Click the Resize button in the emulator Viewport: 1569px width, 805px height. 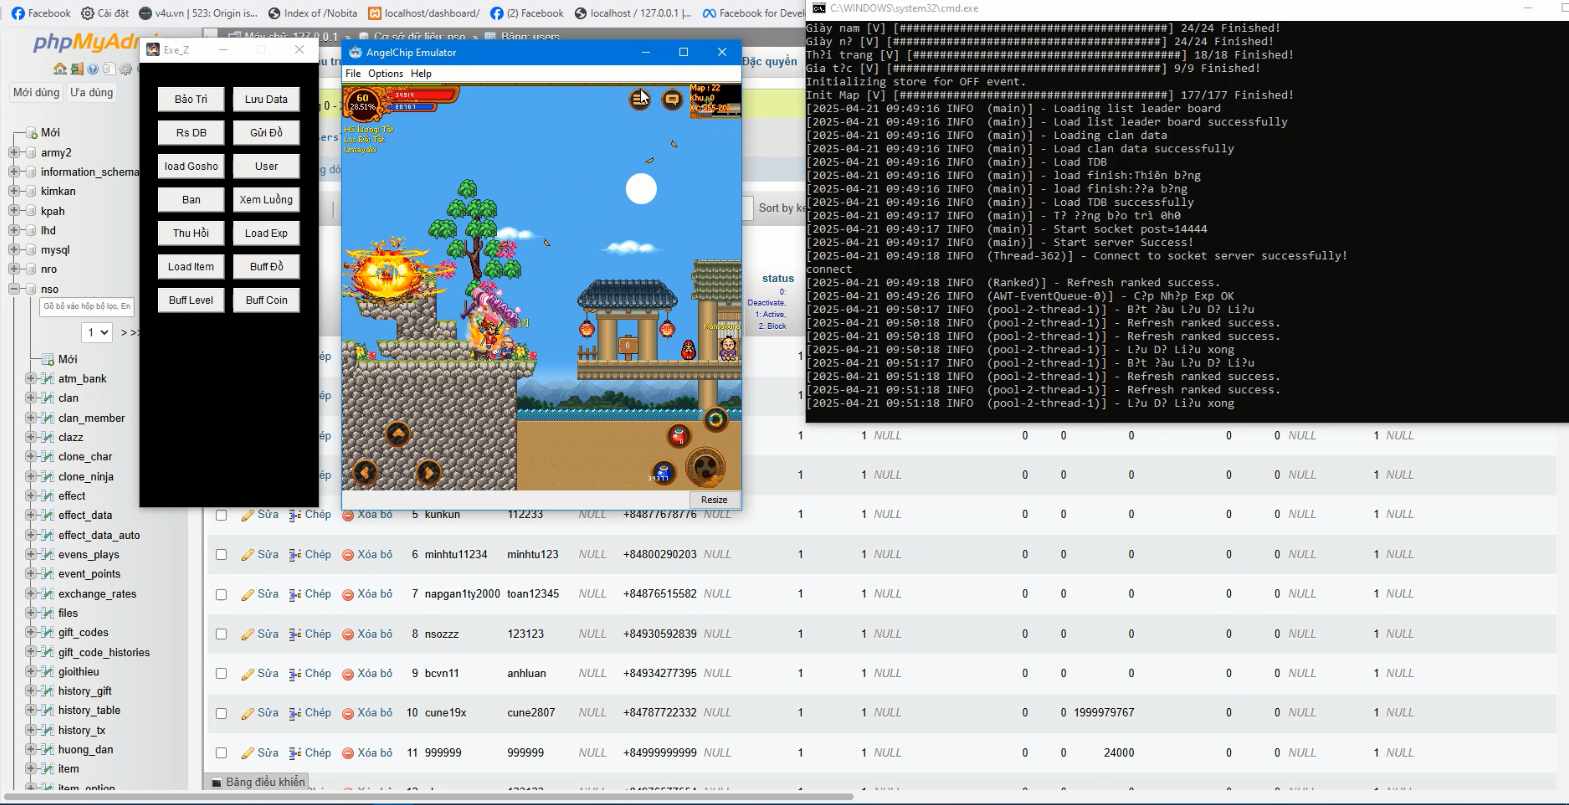pyautogui.click(x=714, y=499)
